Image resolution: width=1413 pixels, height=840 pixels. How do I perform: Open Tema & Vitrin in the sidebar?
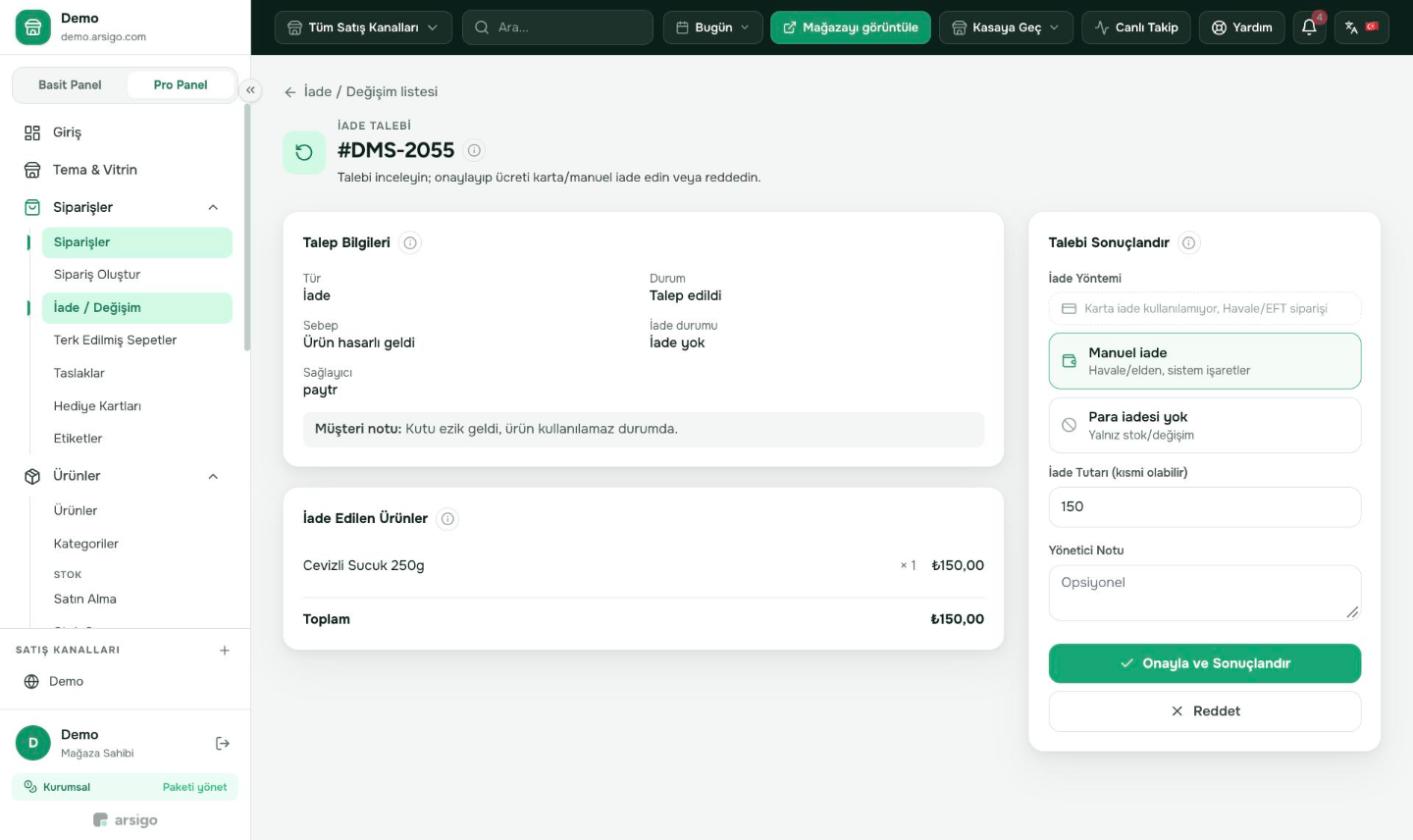point(95,169)
